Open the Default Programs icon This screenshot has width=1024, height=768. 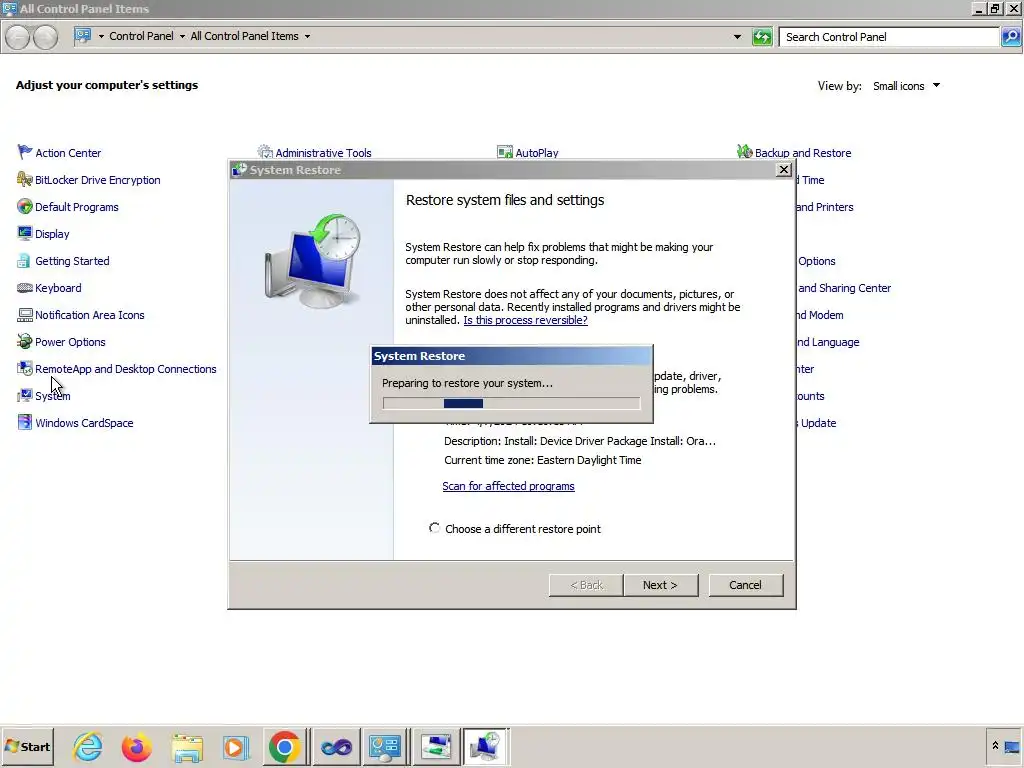pos(25,206)
